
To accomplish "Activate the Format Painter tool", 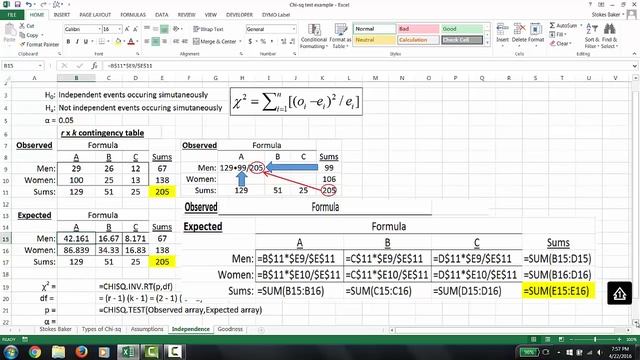I will [x=39, y=44].
